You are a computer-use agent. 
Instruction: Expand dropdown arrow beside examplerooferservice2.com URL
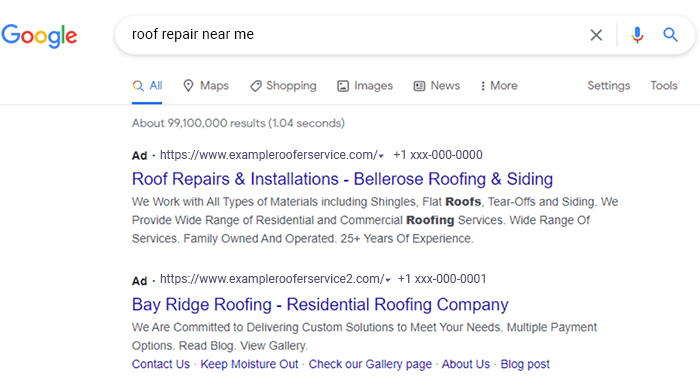388,280
